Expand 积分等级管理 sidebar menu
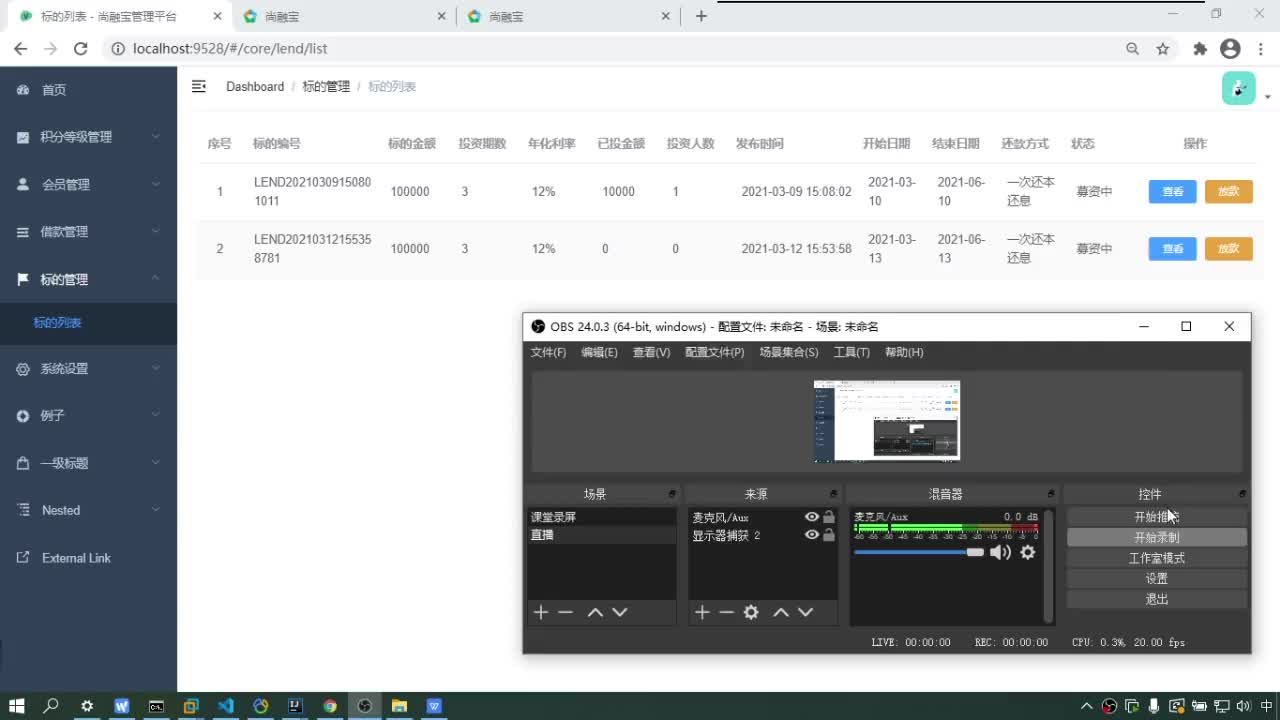The image size is (1280, 720). pos(88,137)
